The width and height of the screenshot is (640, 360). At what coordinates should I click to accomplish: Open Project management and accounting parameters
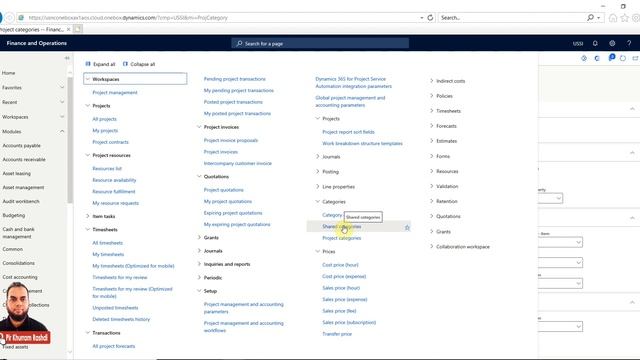point(244,308)
